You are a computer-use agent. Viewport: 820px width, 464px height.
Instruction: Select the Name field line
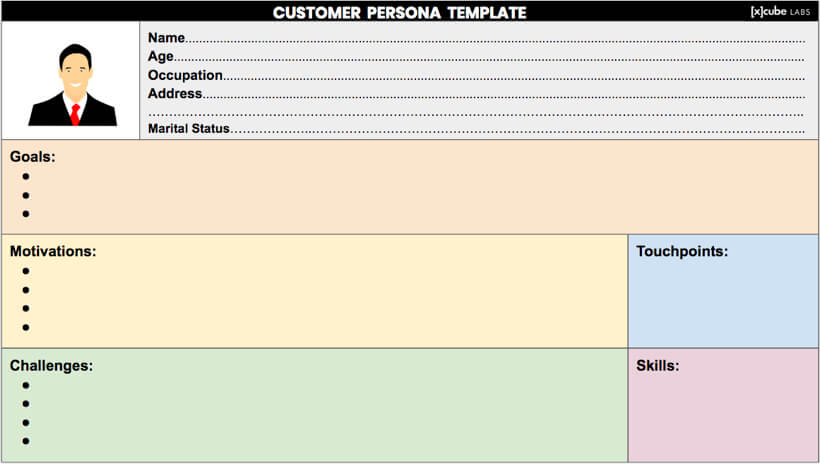(476, 38)
